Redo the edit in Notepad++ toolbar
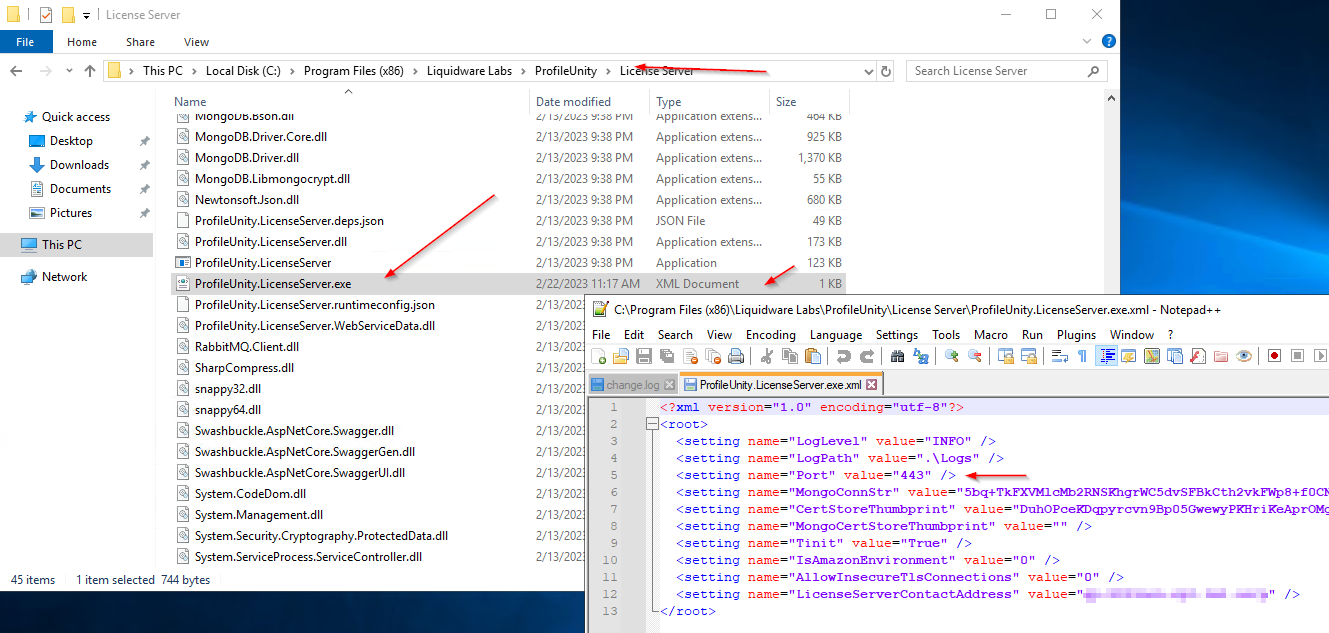 point(867,356)
